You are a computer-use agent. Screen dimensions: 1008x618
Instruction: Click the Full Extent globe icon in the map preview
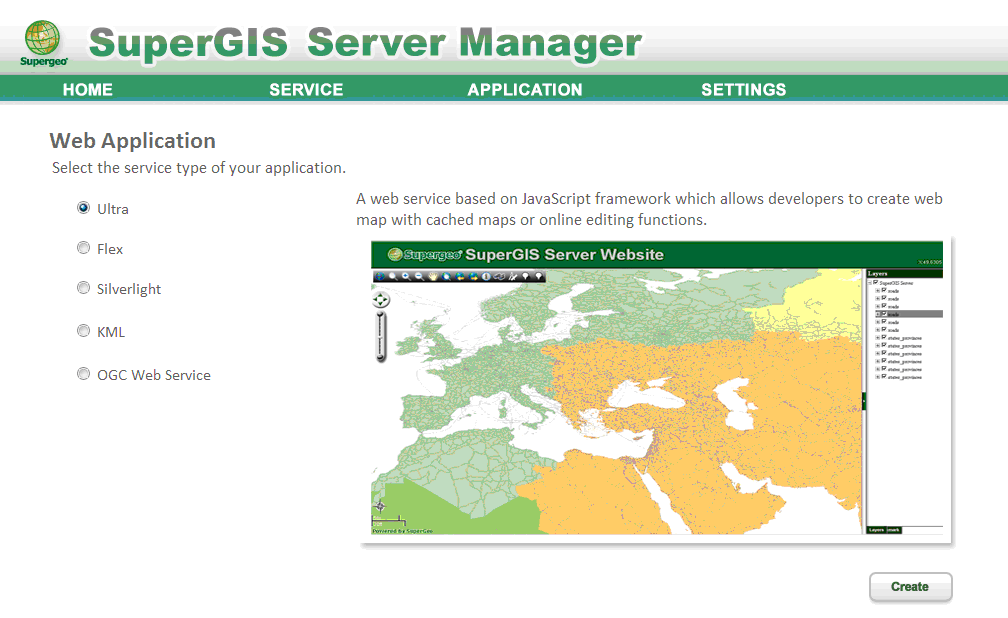[x=380, y=277]
